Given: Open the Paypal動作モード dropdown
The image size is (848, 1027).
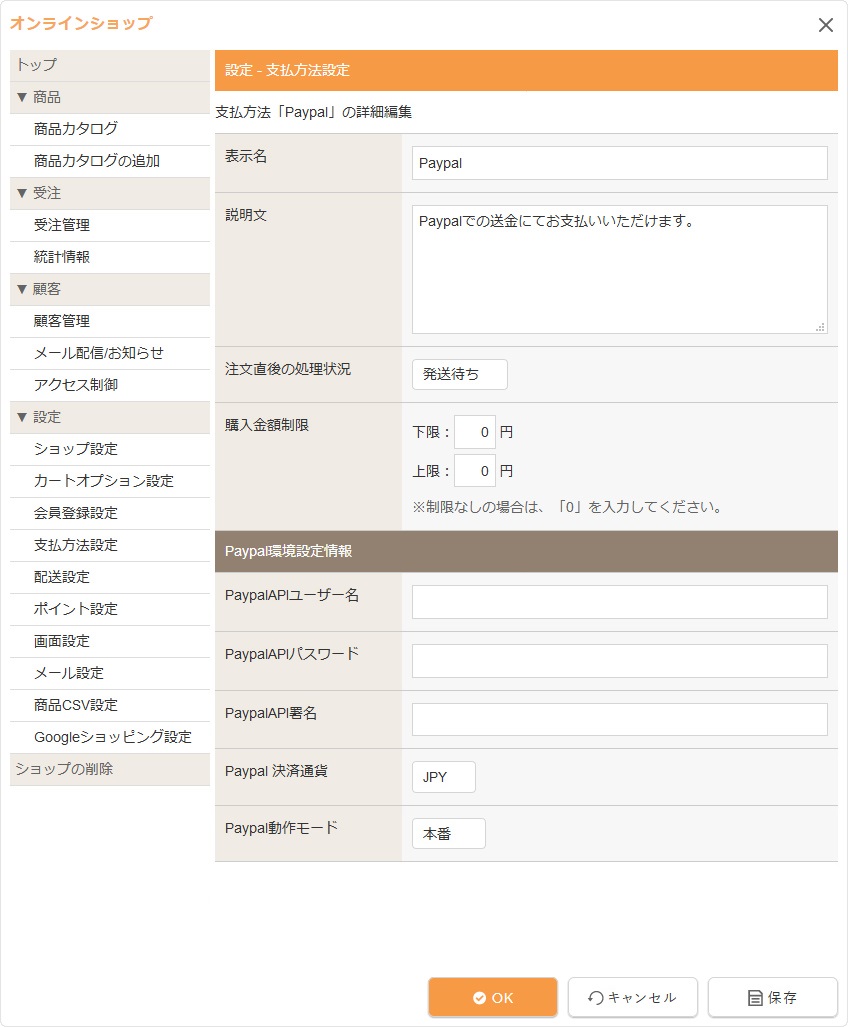Looking at the screenshot, I should pos(448,834).
